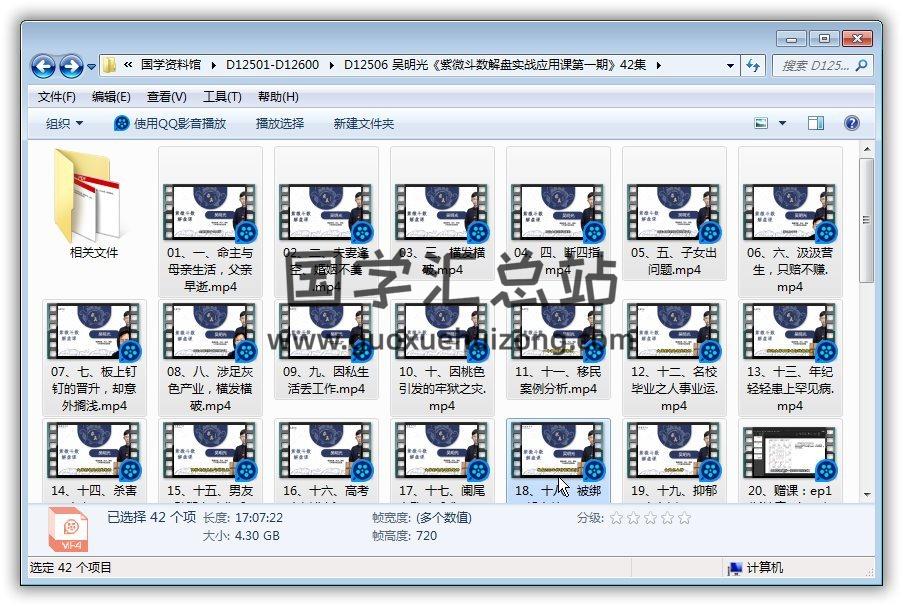
Task: Select video 14、十四、杀害
Action: coord(94,460)
